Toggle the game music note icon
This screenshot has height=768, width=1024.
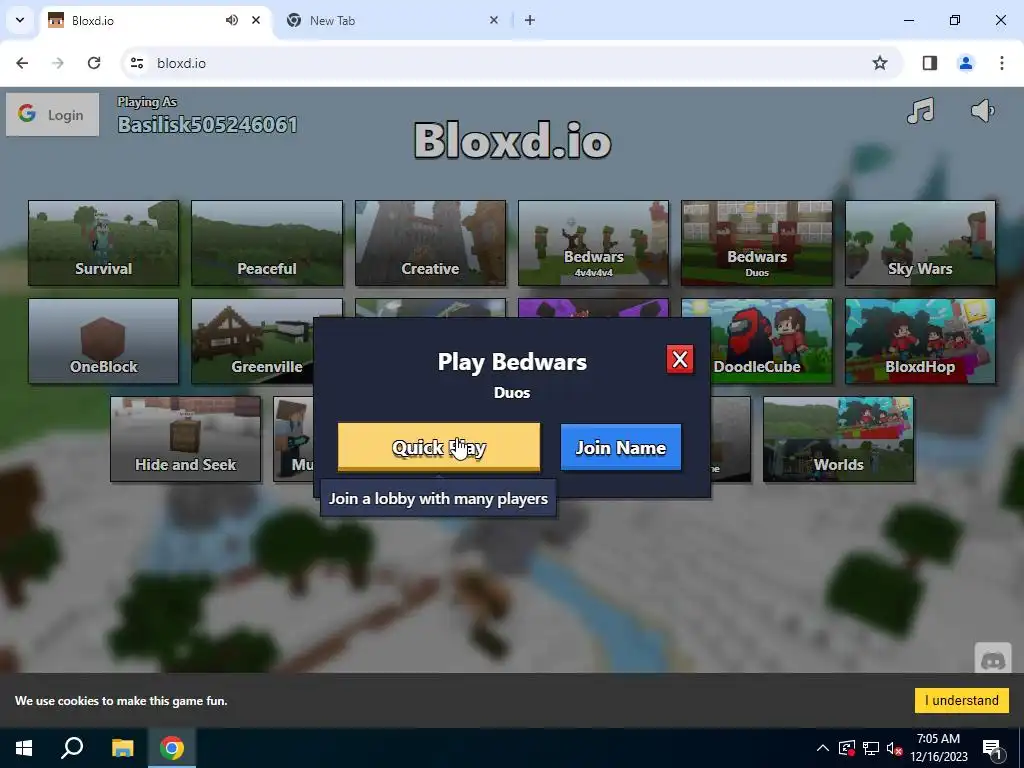pos(920,111)
